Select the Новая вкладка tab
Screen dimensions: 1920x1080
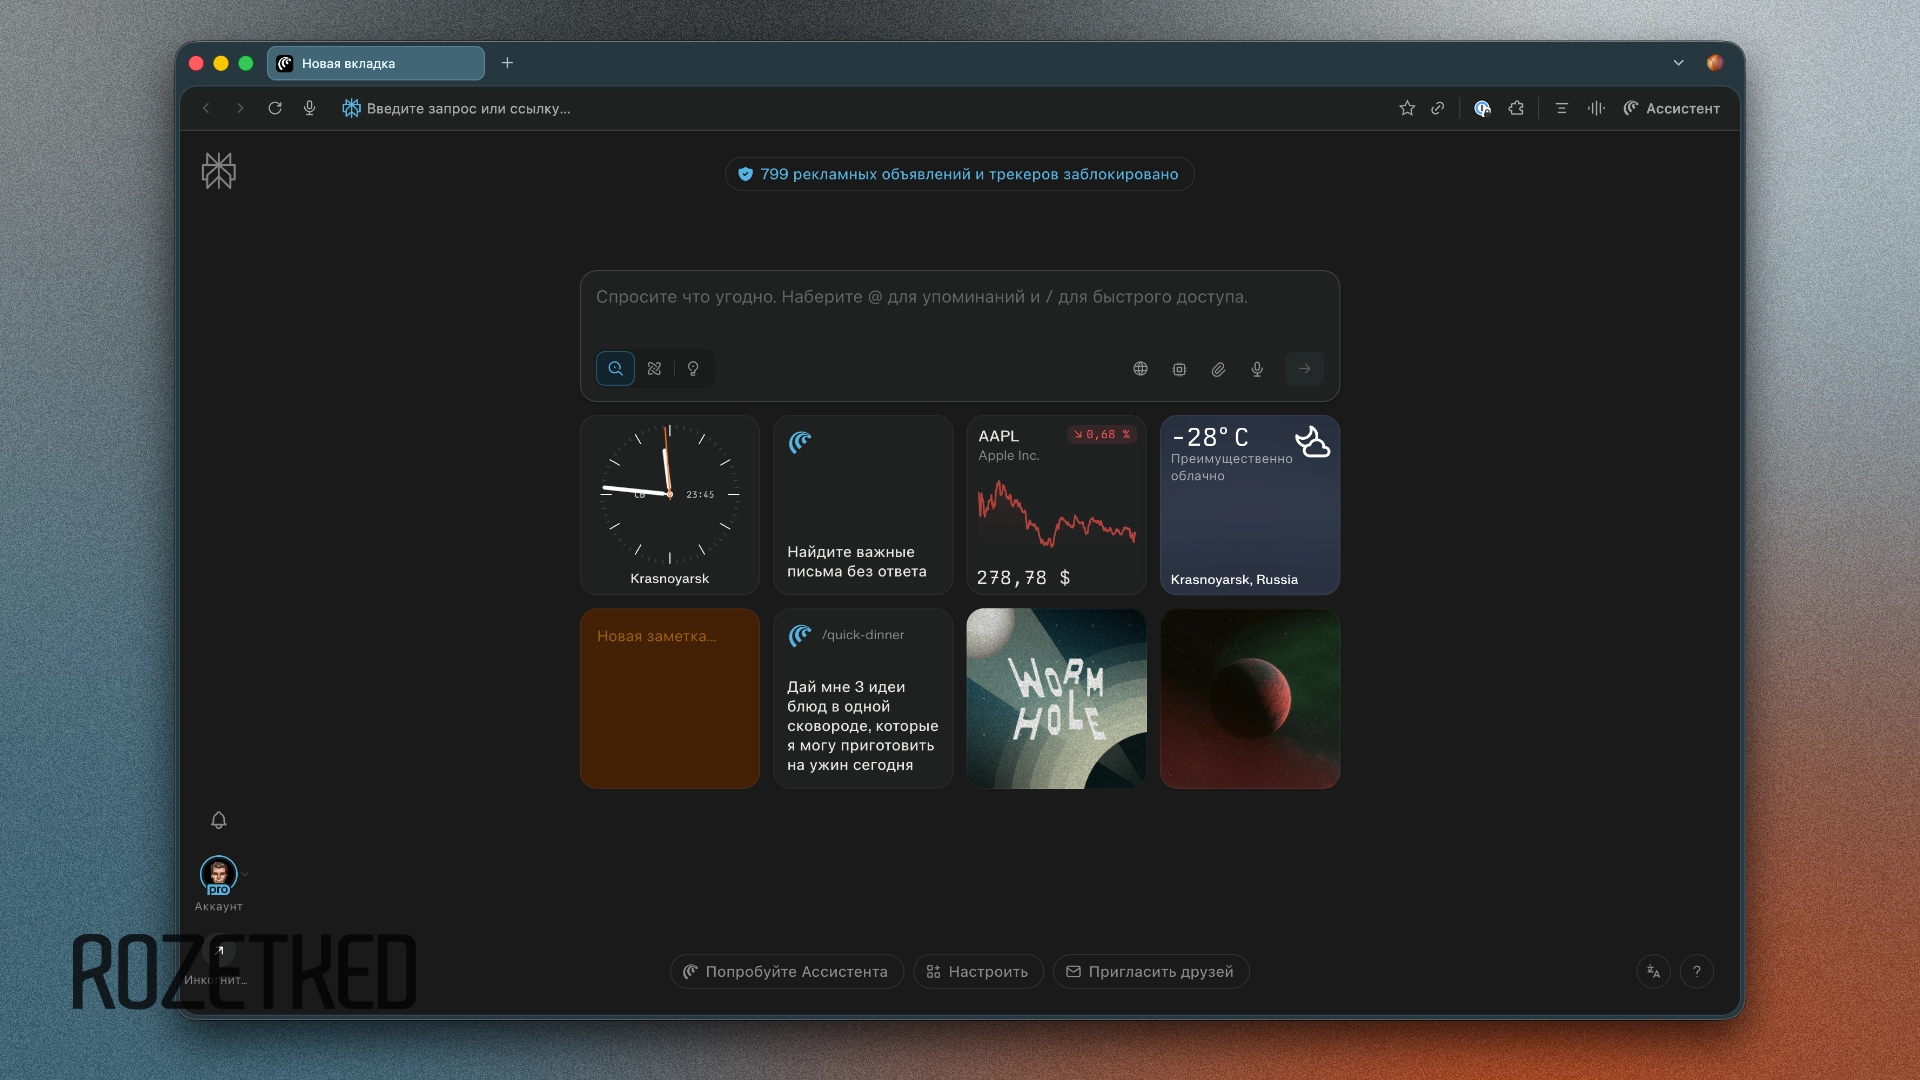tap(375, 63)
